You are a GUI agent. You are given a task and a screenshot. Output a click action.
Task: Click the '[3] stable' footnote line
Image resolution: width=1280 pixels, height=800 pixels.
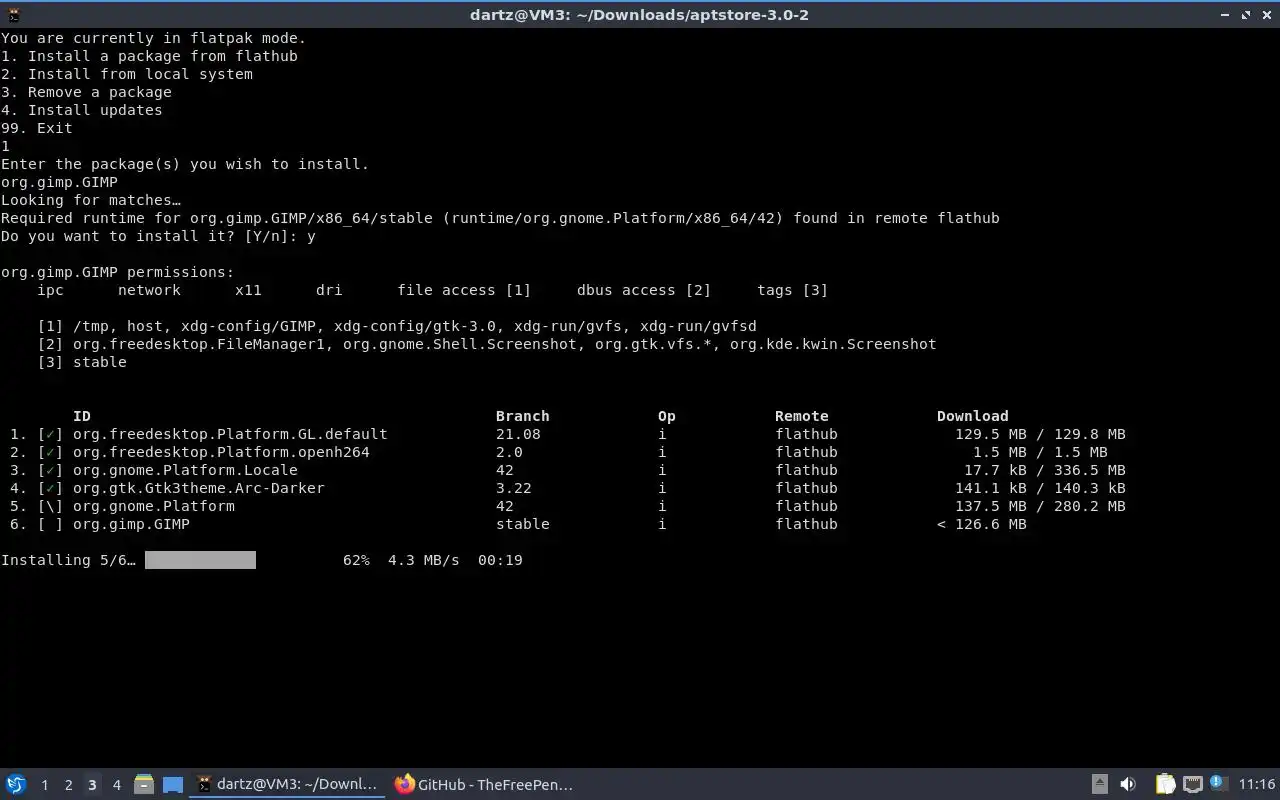pos(82,362)
